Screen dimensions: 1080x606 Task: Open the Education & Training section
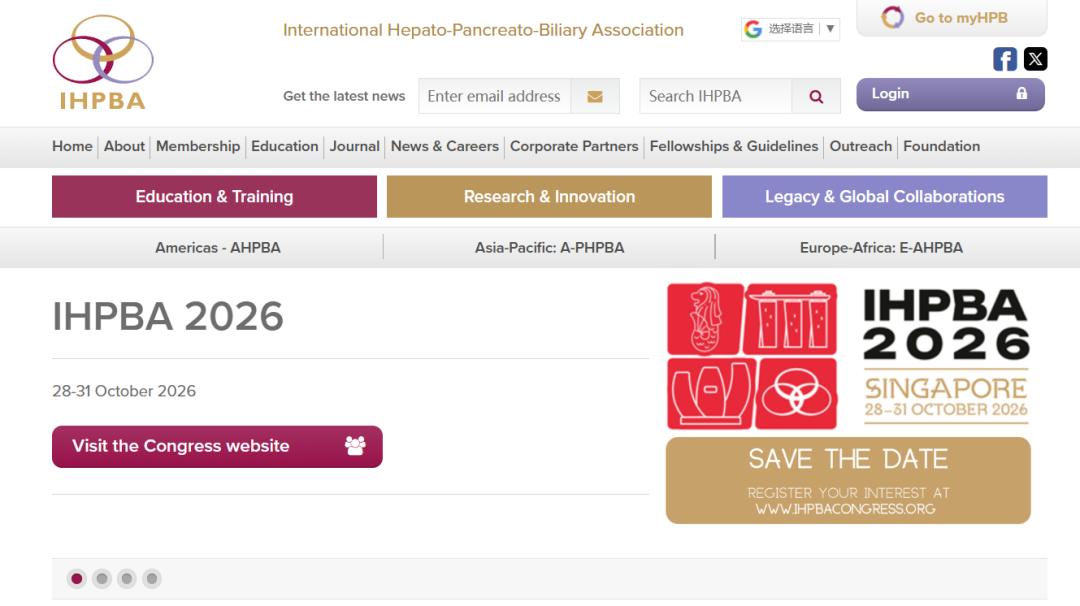214,197
